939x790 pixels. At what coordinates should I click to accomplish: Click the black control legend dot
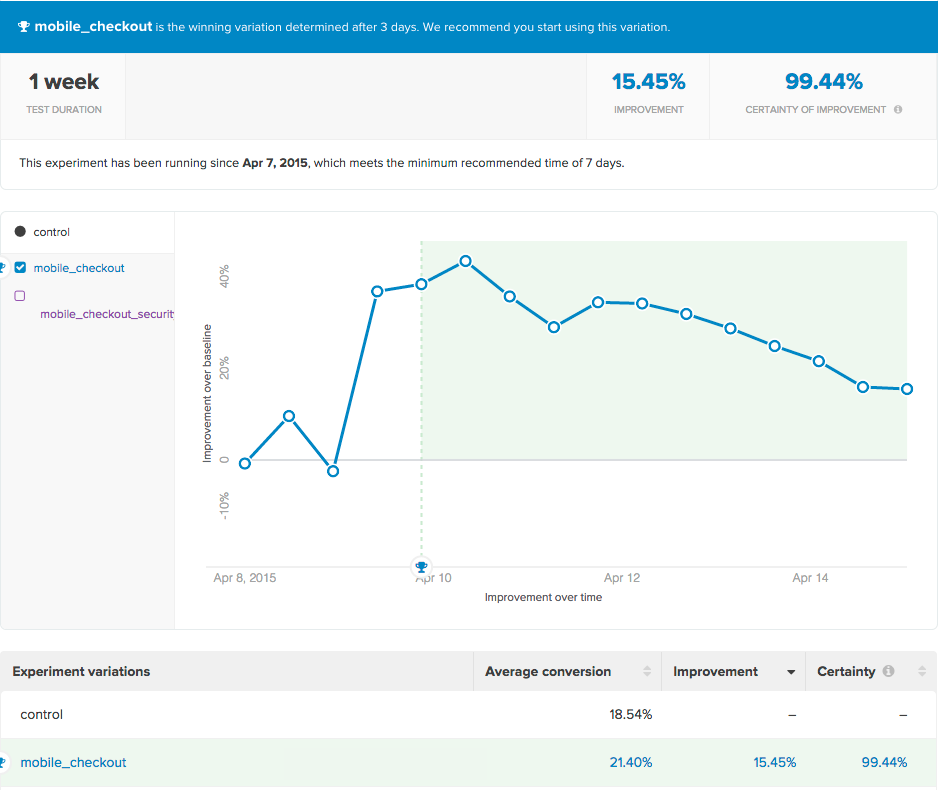point(20,232)
